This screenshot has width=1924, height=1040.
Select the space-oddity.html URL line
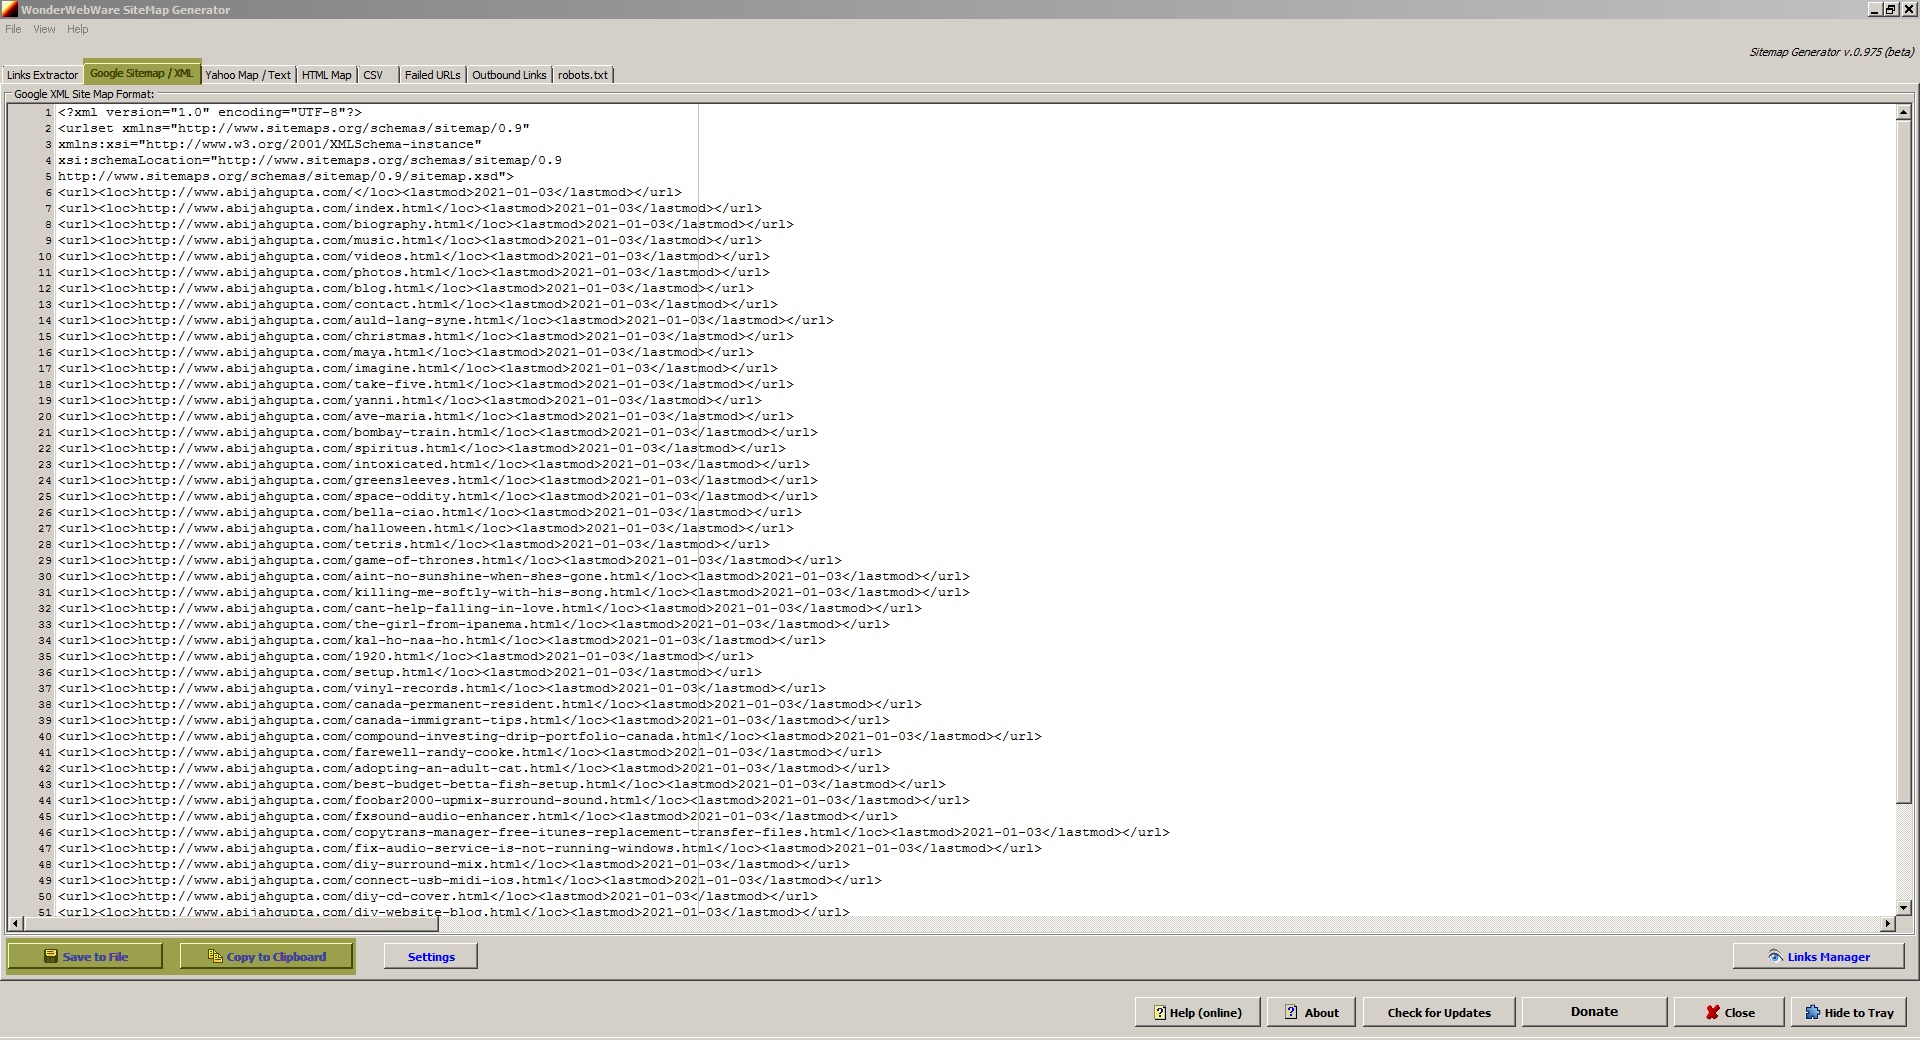pyautogui.click(x=438, y=496)
